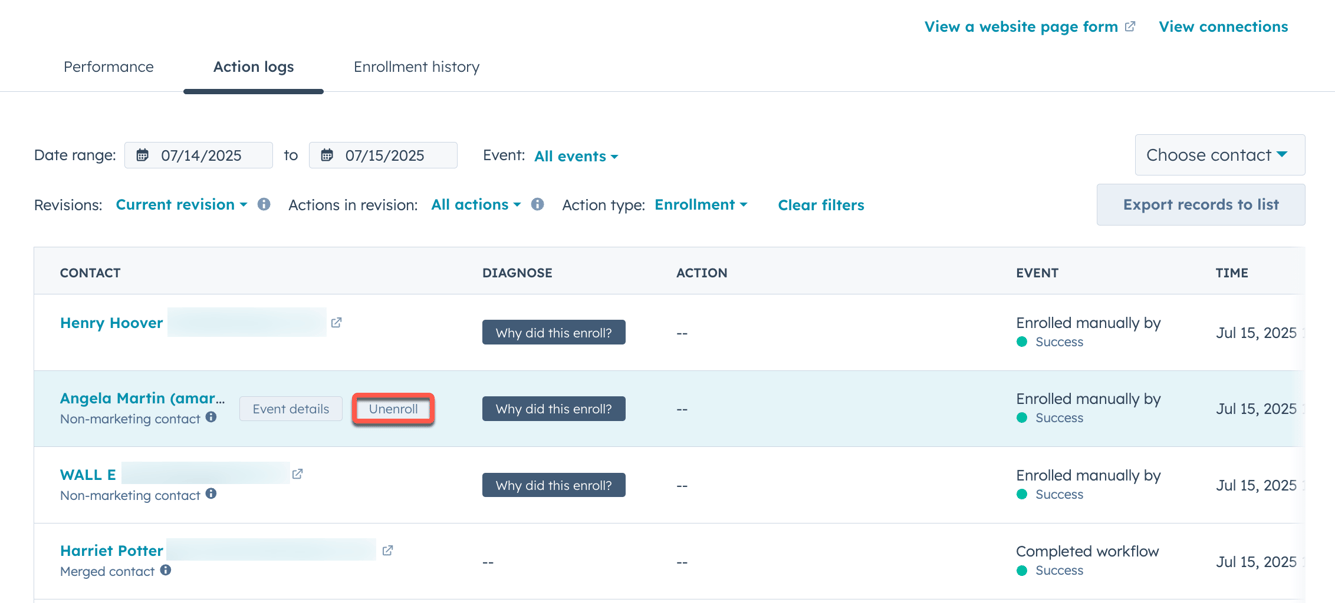Viewport: 1335px width, 603px height.
Task: Click Harriet Potter's Merged contact info icon
Action: pos(165,571)
